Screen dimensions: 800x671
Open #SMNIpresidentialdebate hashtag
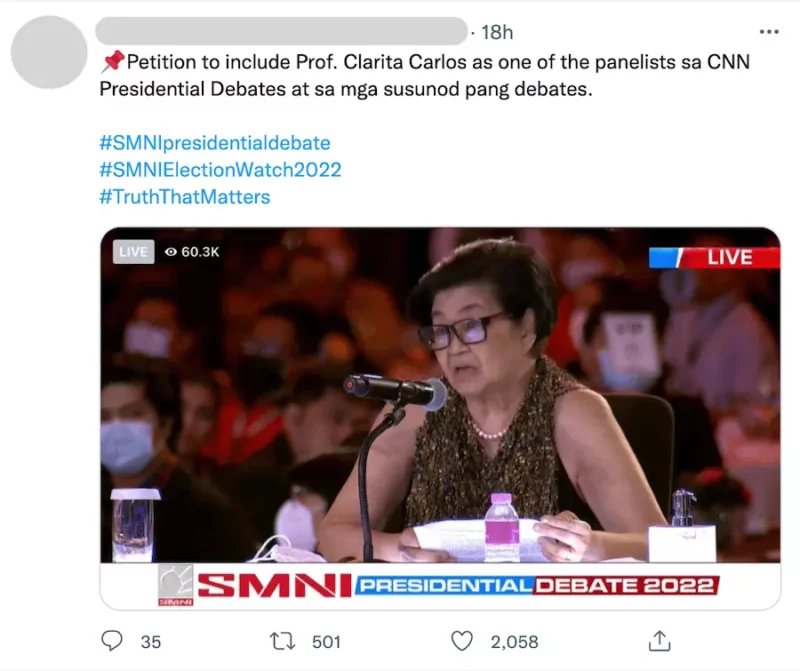point(215,143)
